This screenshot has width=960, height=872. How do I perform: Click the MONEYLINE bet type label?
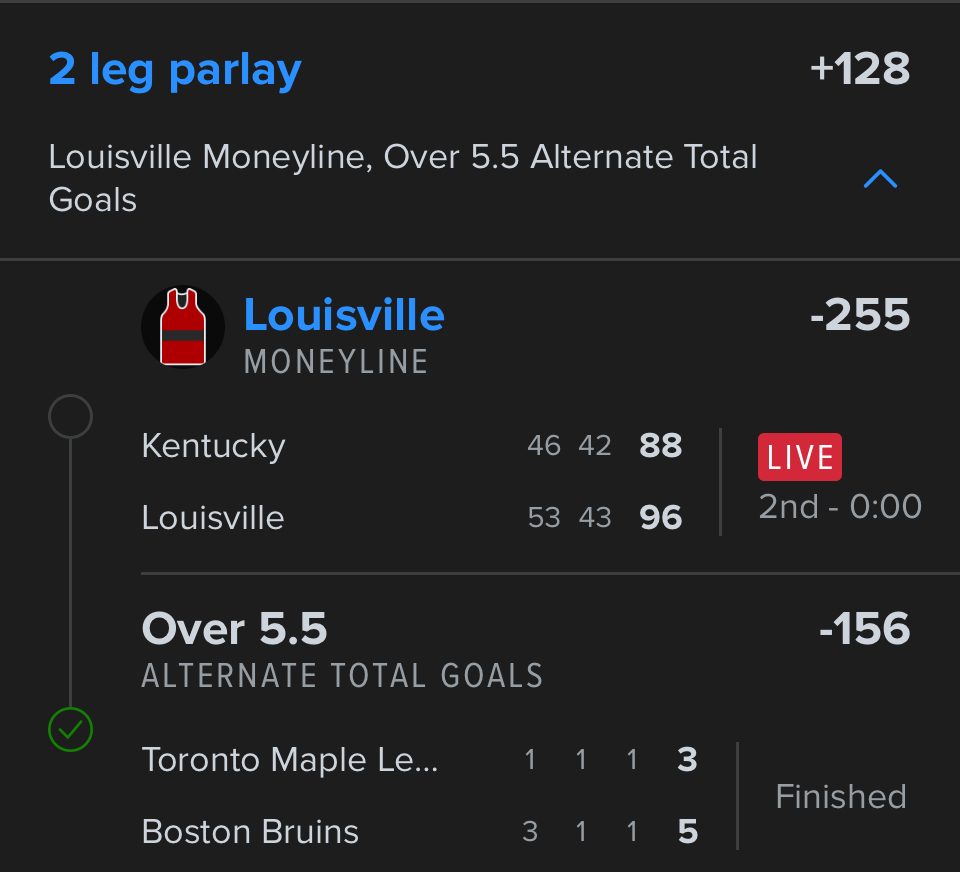coord(336,361)
